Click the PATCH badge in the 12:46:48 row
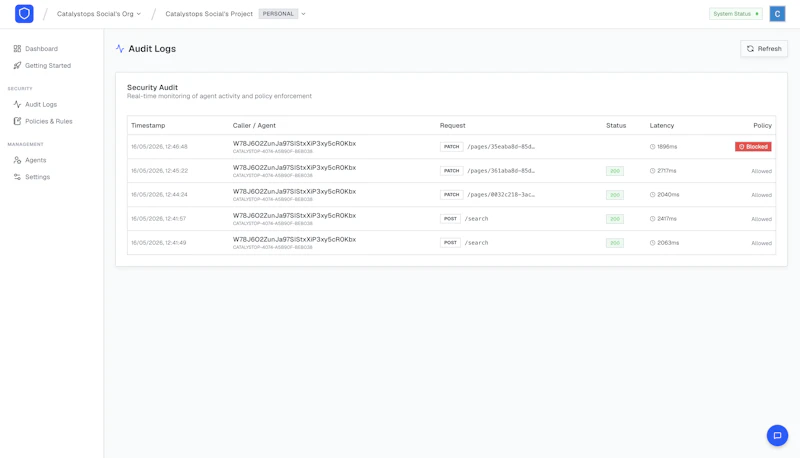The image size is (800, 458). [452, 146]
